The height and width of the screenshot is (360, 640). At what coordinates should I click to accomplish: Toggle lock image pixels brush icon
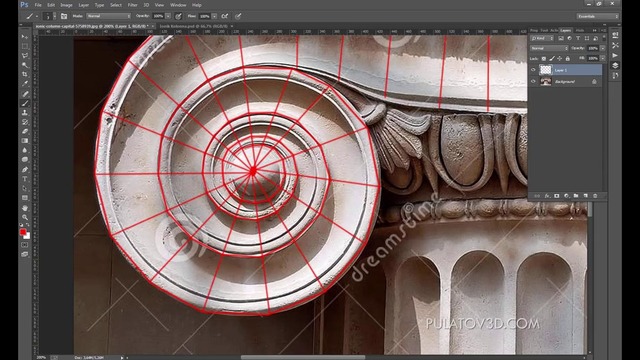(x=552, y=59)
